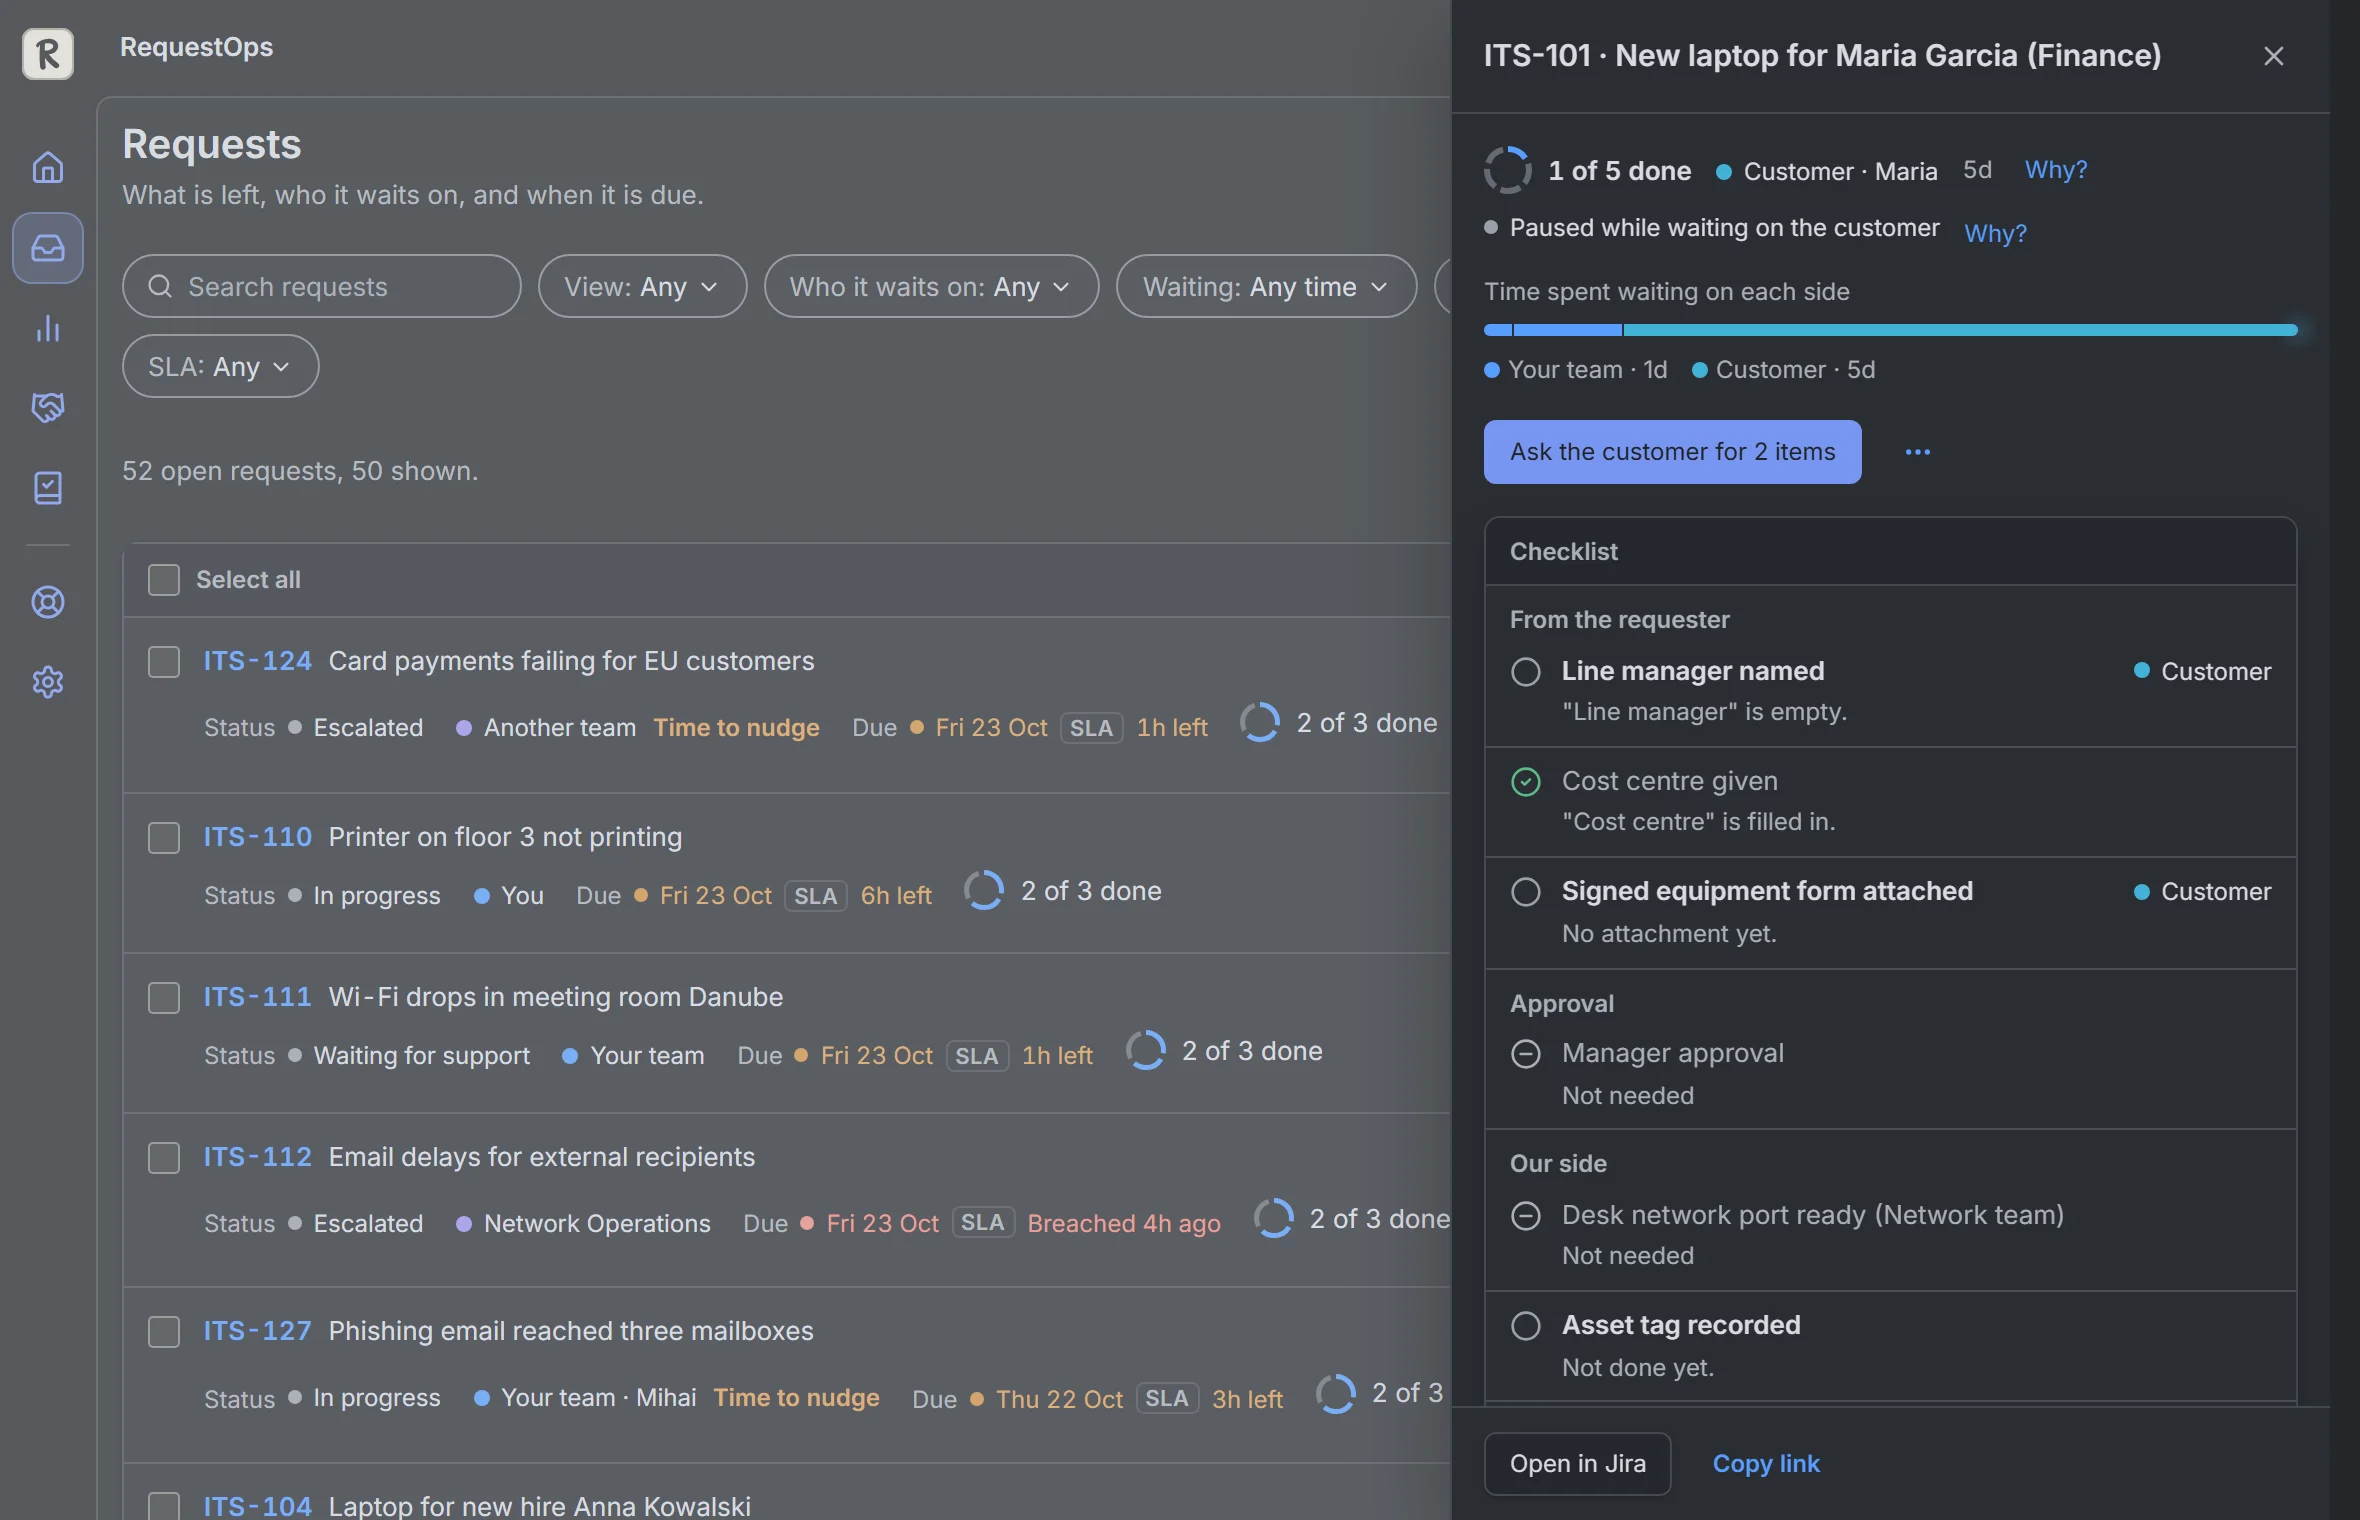
Task: Click 'Your team · 1d' legend
Action: pyautogui.click(x=1577, y=370)
